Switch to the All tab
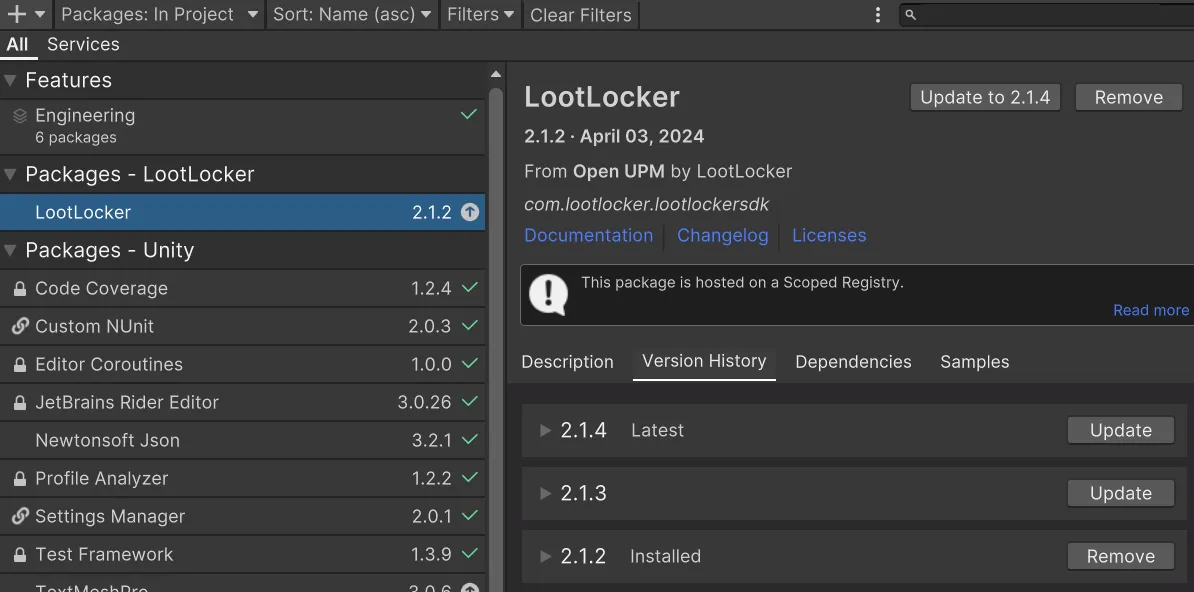Viewport: 1194px width, 592px height. 17,44
